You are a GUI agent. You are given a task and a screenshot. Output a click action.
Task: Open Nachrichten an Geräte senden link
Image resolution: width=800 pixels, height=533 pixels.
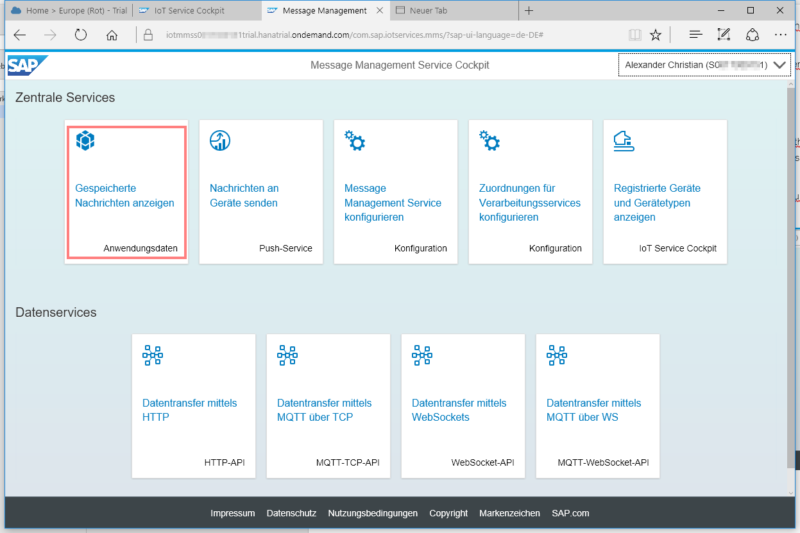point(244,195)
